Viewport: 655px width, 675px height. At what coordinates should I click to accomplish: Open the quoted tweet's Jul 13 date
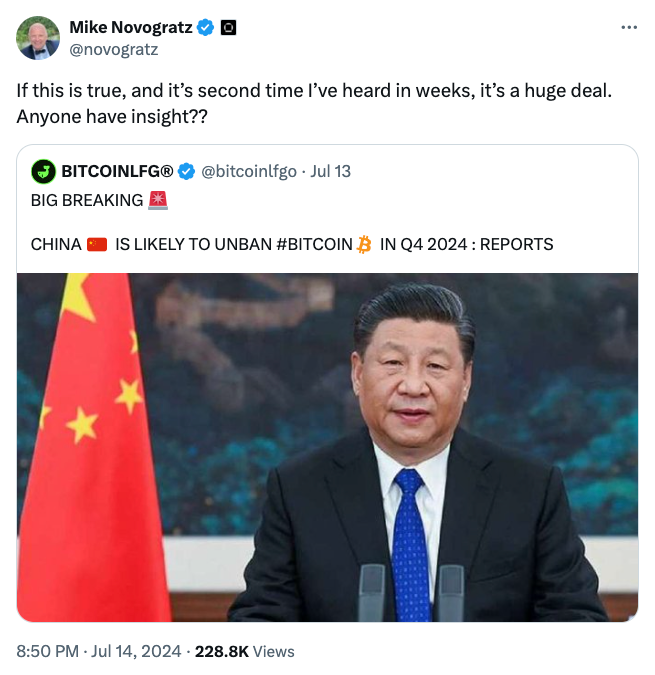click(331, 171)
